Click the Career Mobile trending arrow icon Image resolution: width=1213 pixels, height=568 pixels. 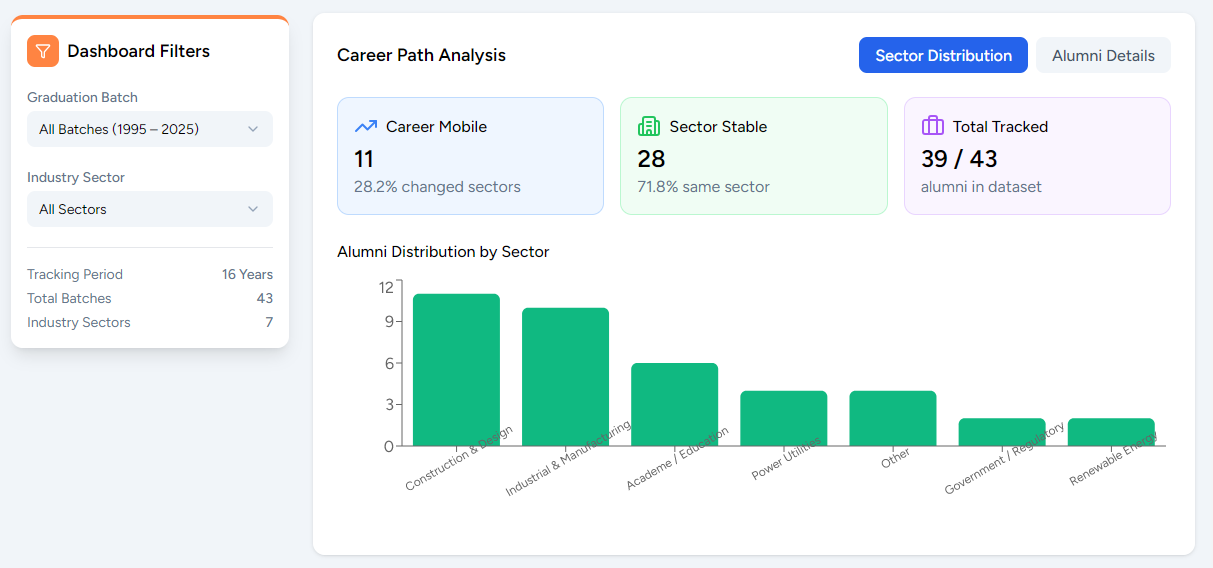(x=366, y=127)
